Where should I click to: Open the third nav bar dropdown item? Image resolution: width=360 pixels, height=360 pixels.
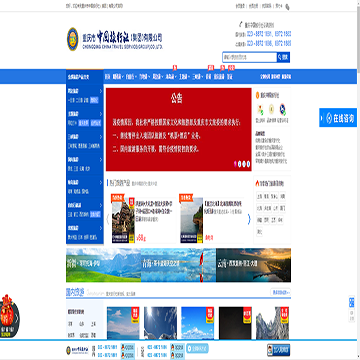pyautogui.click(x=130, y=77)
